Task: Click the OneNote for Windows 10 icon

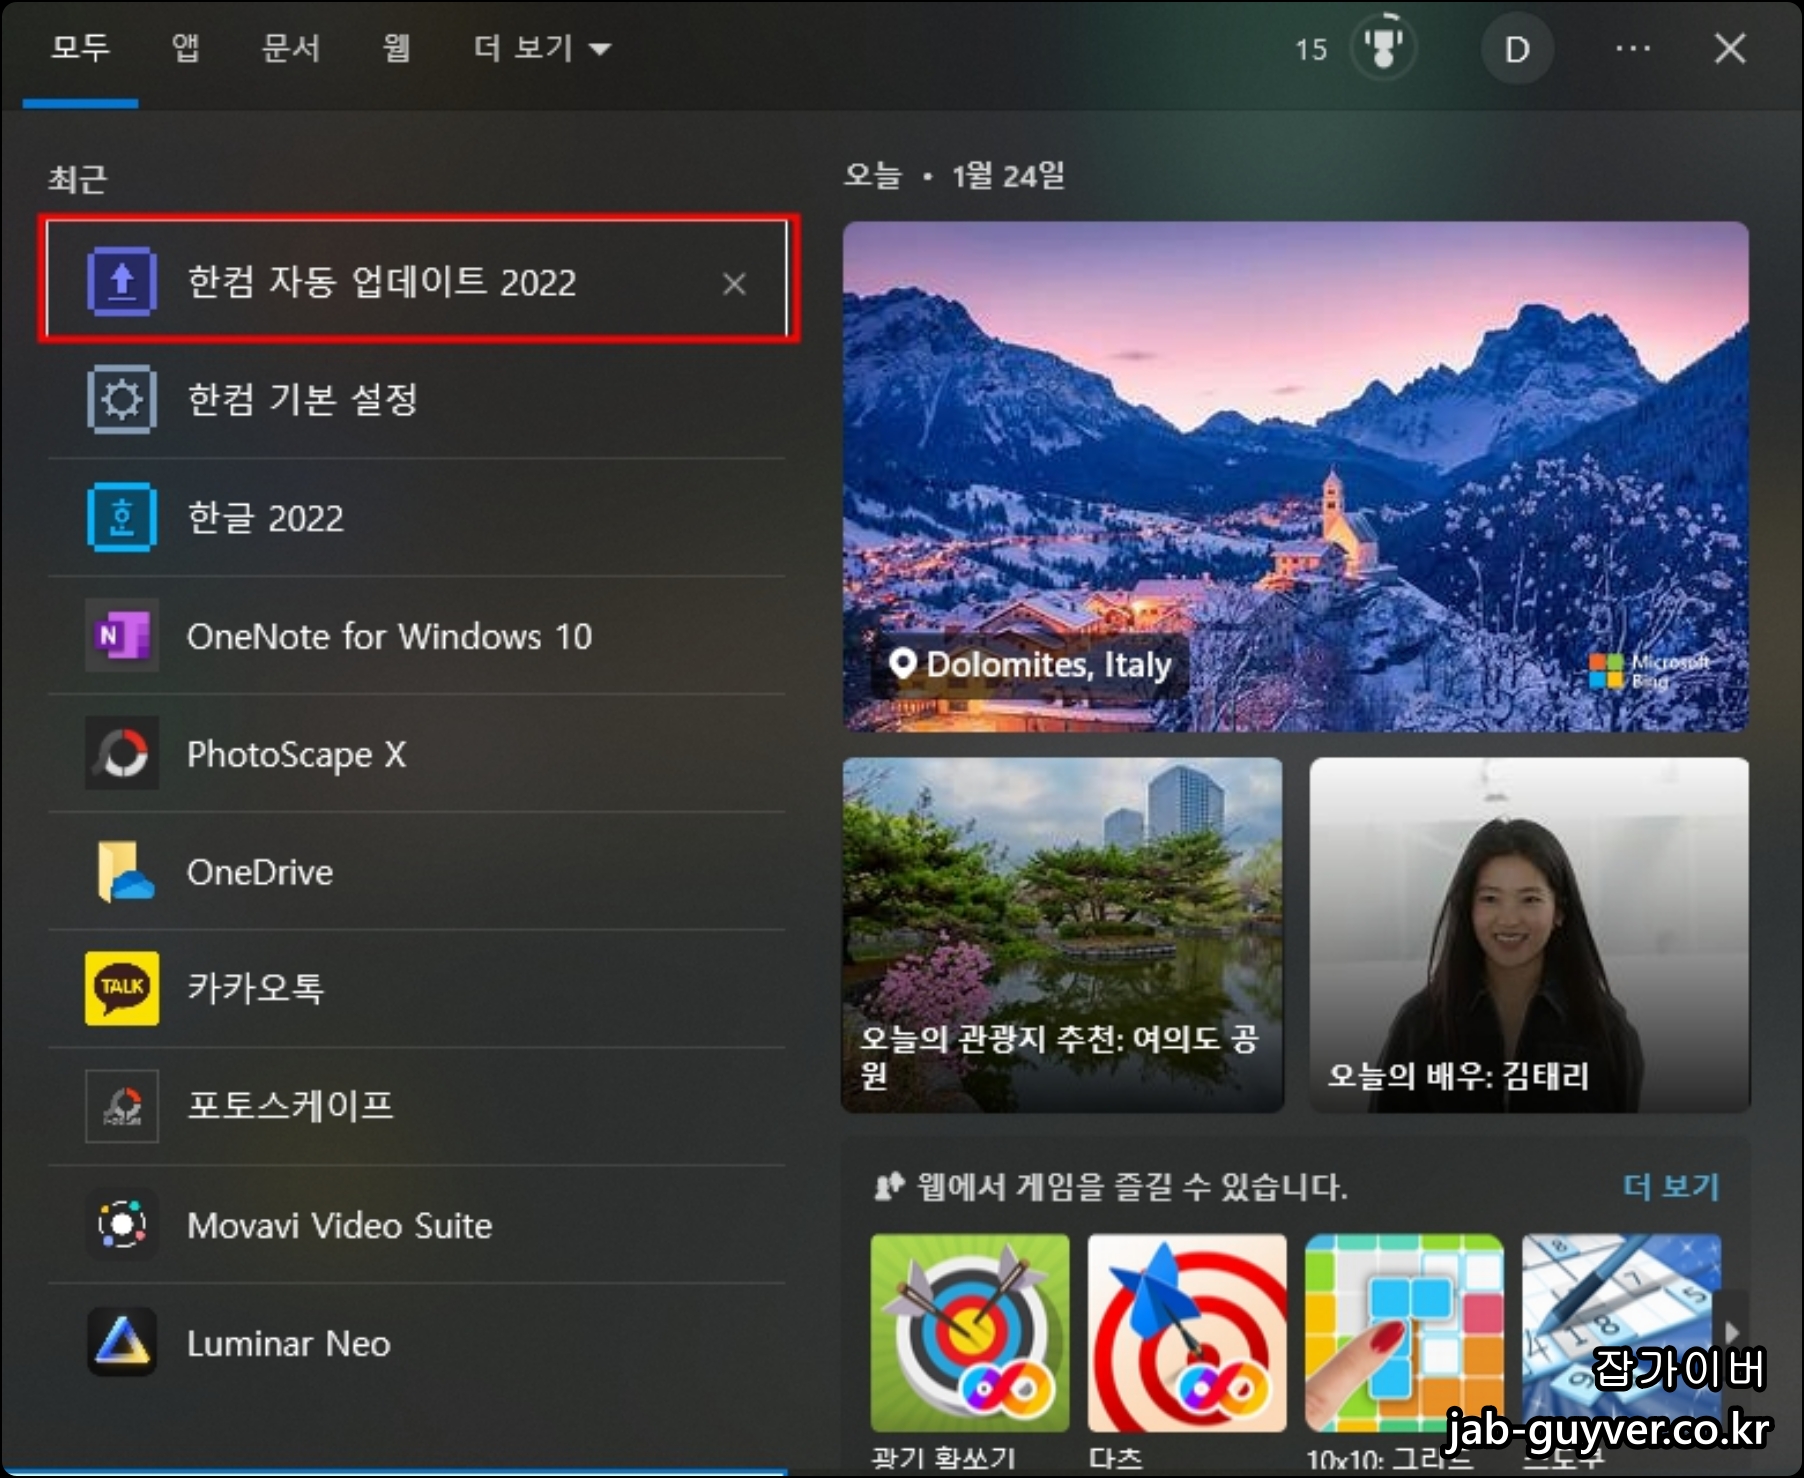Action: click(x=122, y=635)
